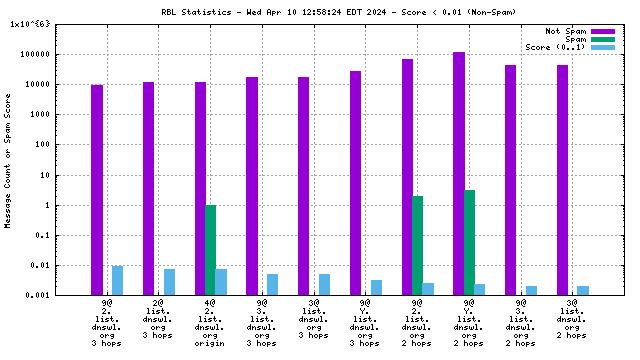
Task: Click the 1x10^{6} y-axis tick label
Action: [30, 24]
